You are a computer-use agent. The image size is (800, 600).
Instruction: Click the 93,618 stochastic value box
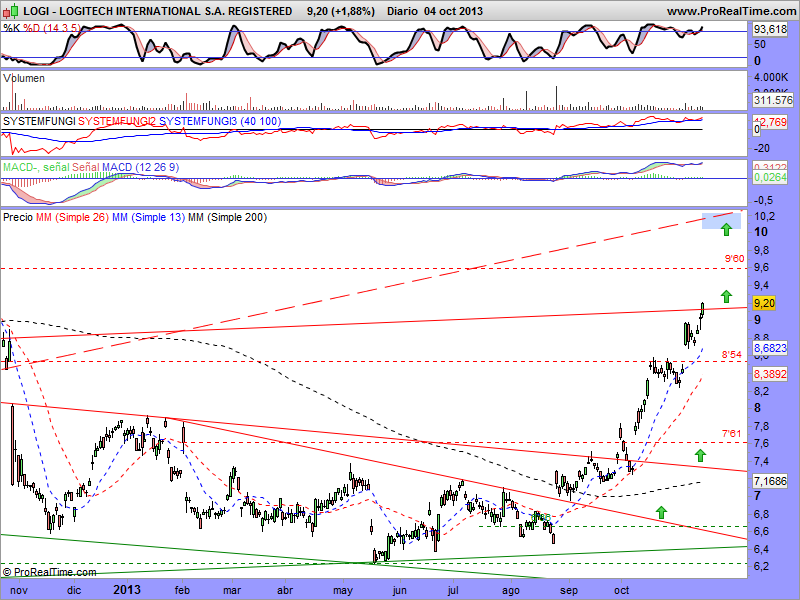[770, 30]
